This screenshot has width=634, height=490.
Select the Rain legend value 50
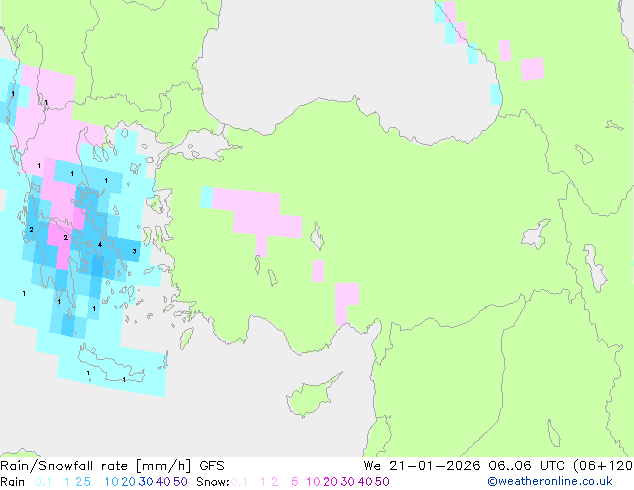click(x=180, y=482)
